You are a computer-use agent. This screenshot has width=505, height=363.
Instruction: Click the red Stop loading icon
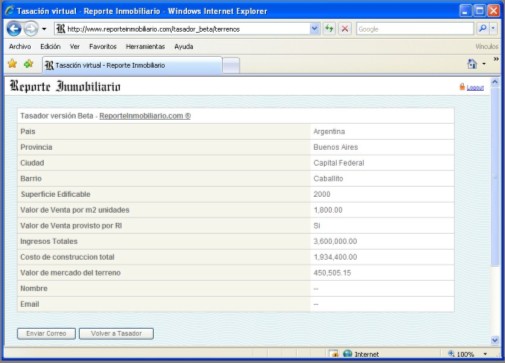[345, 29]
